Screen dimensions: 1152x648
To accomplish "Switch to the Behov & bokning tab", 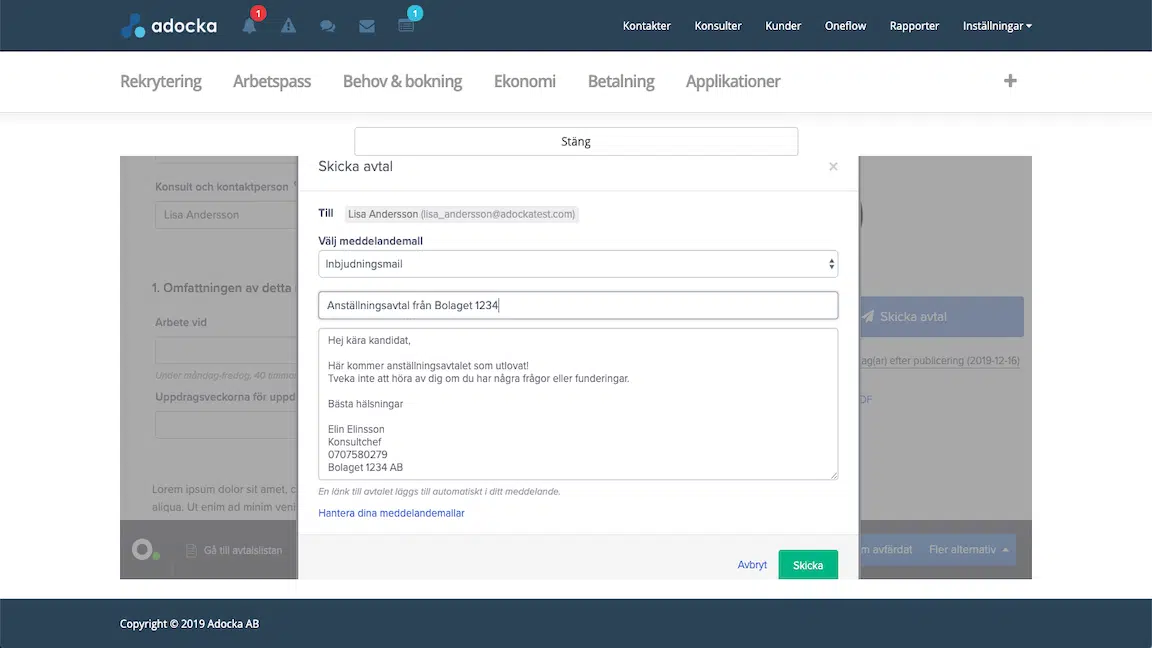I will tap(403, 82).
